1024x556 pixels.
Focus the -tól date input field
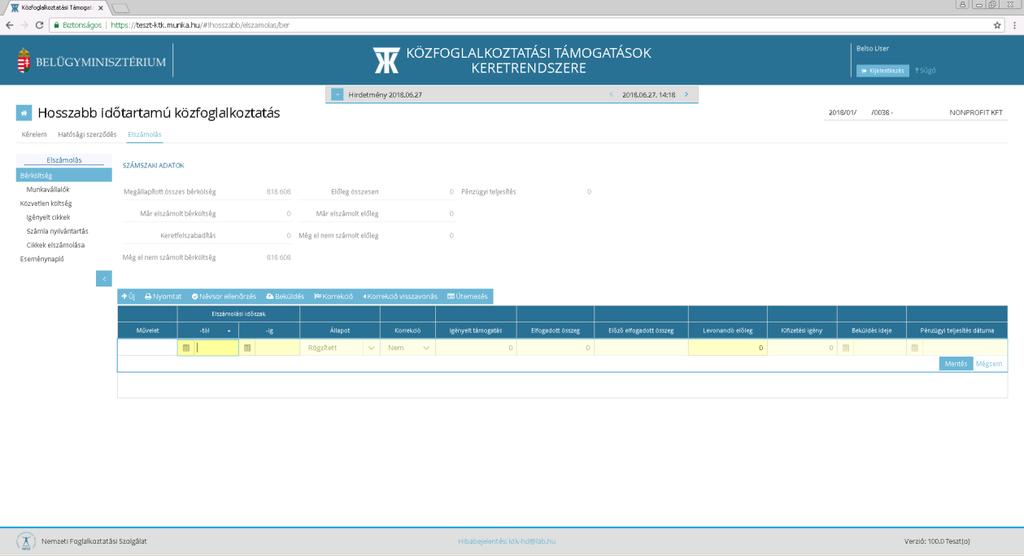[216, 348]
